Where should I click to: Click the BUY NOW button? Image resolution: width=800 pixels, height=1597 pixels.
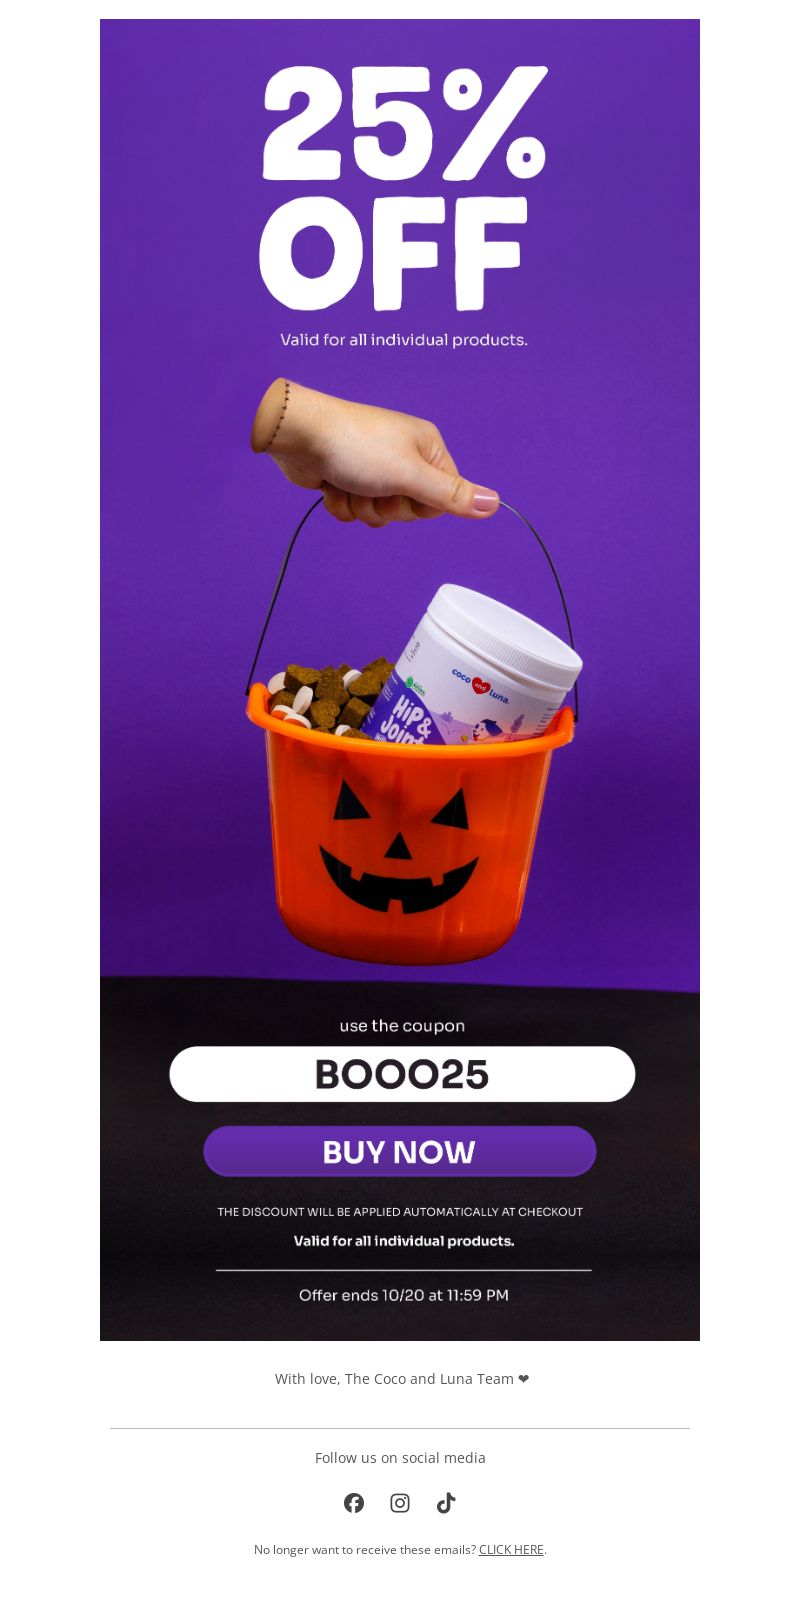(x=400, y=1152)
